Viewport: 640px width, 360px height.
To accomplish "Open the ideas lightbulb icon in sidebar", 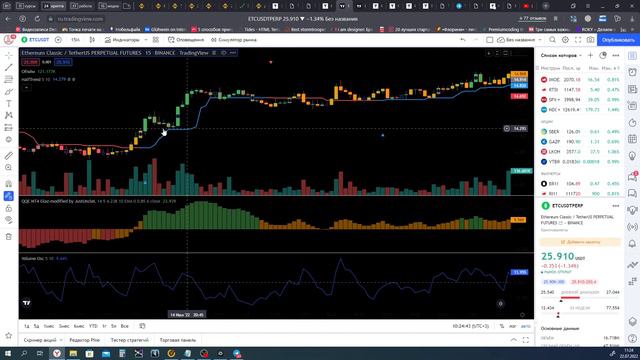I will (632, 156).
